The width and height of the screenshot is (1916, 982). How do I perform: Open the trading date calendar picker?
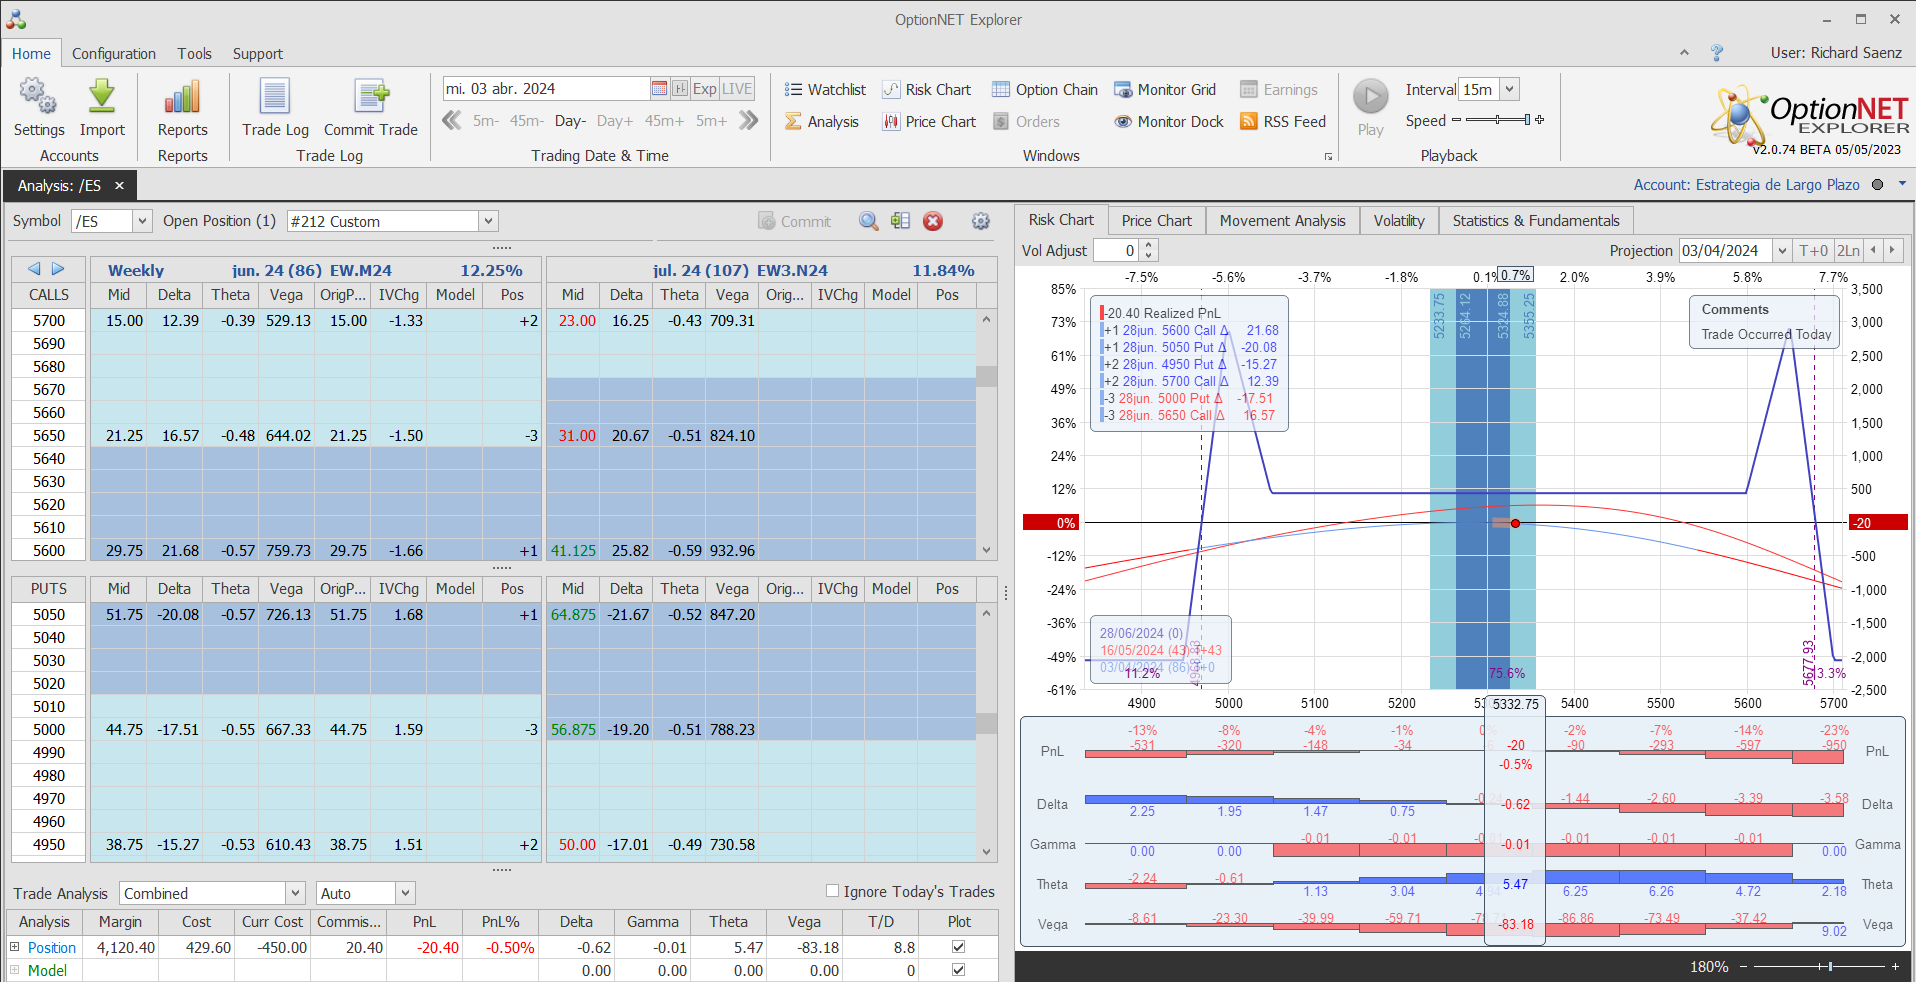[659, 89]
